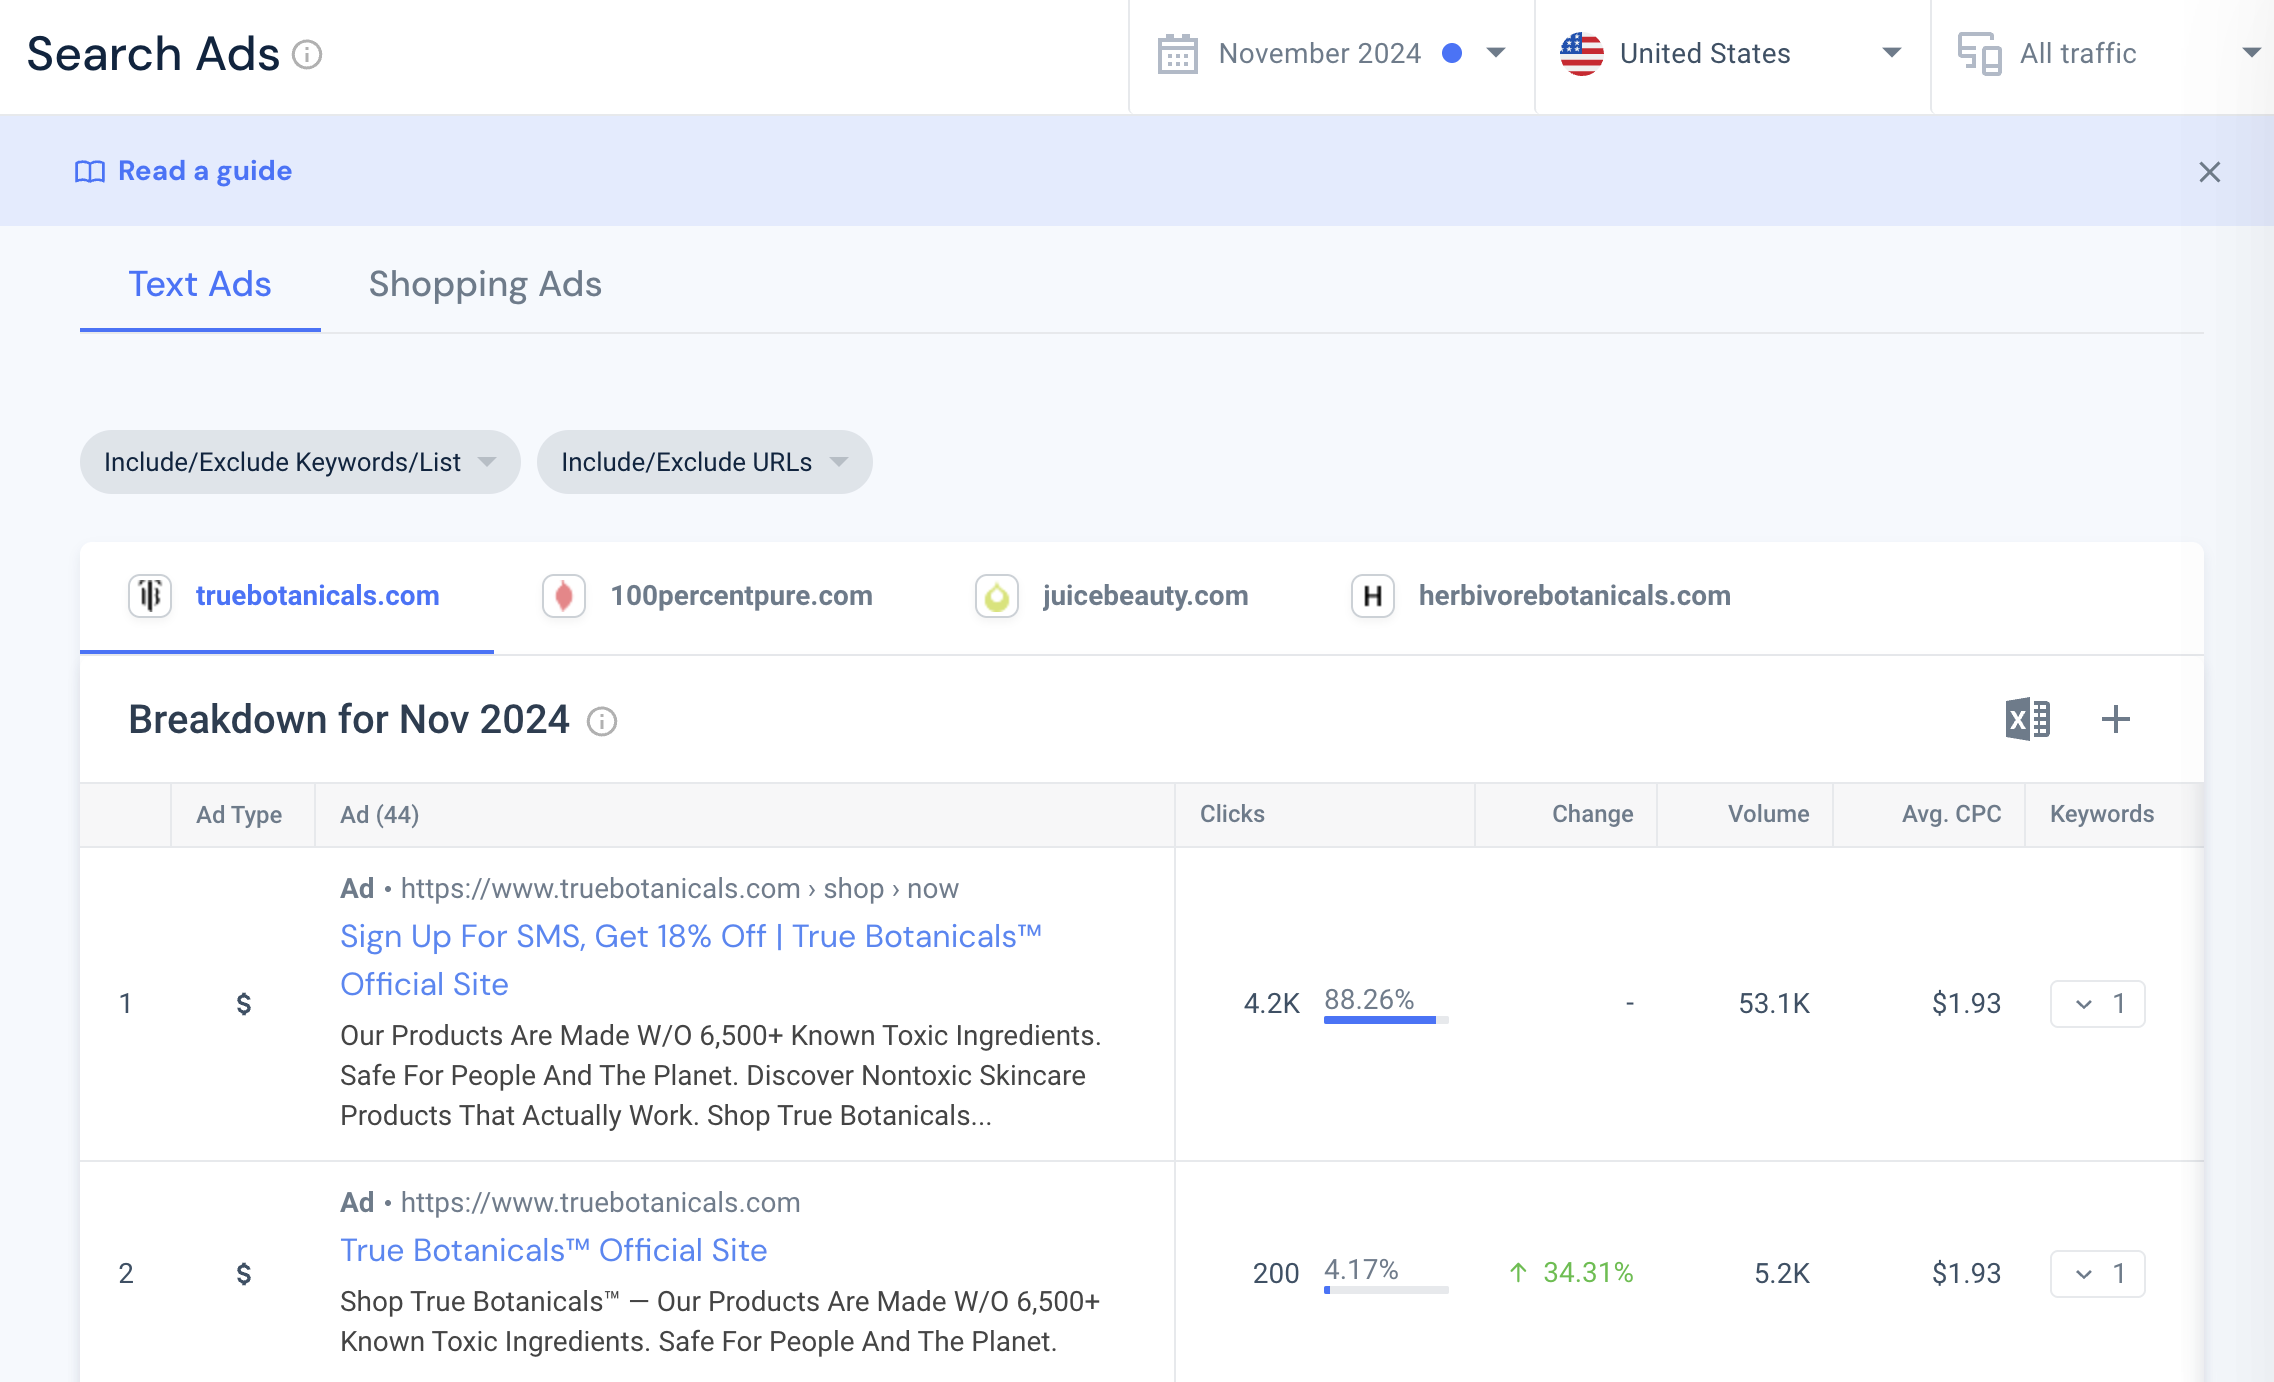Click the calendar icon for date range
The height and width of the screenshot is (1382, 2274).
point(1177,54)
